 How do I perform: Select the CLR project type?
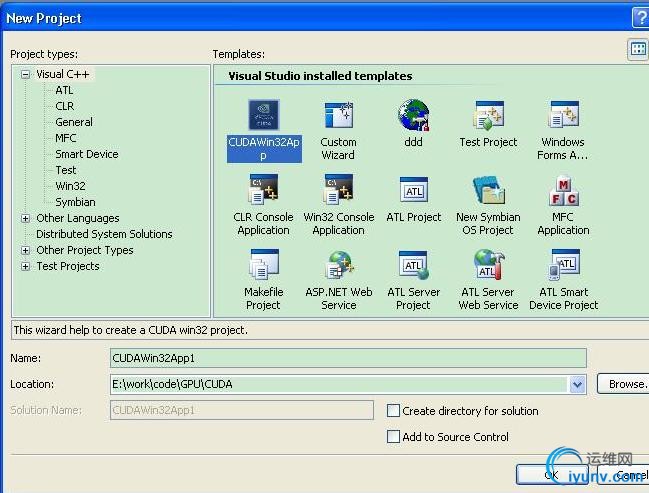point(65,106)
